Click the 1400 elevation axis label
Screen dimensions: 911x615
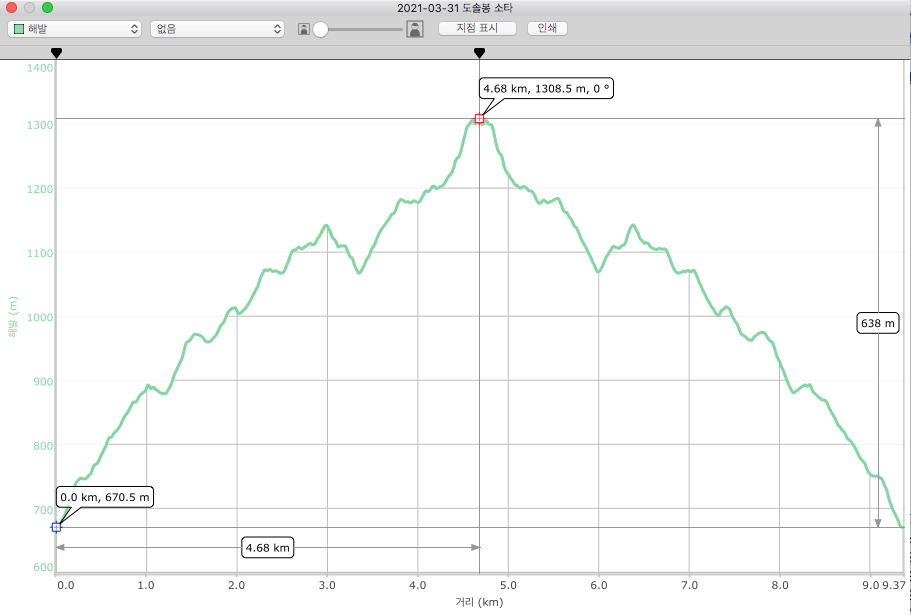[40, 67]
